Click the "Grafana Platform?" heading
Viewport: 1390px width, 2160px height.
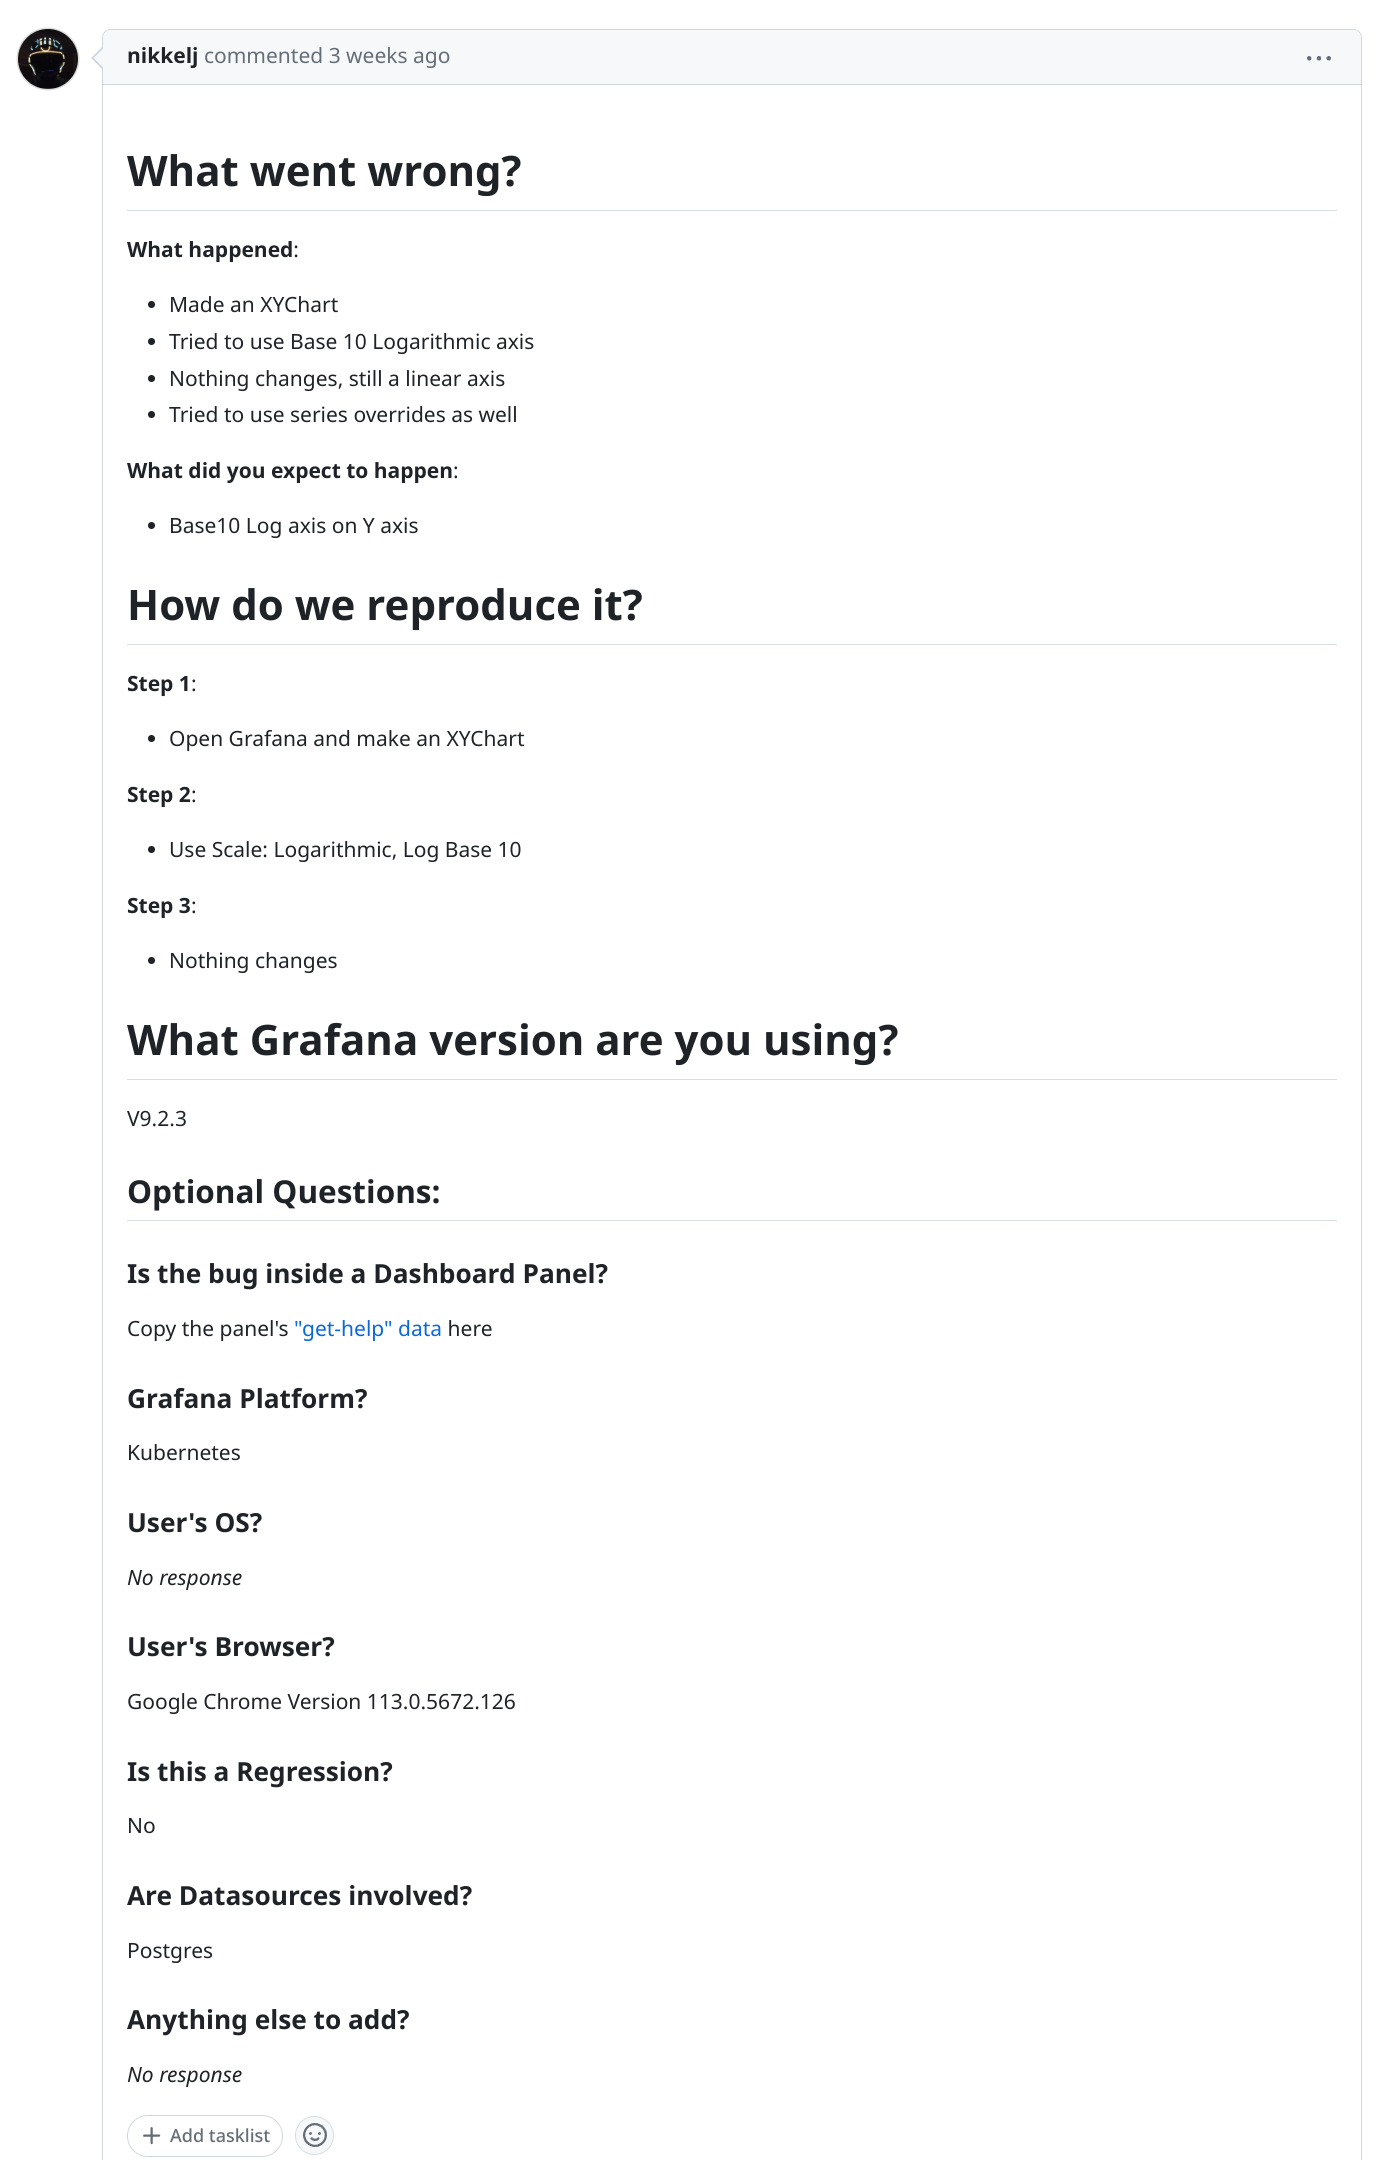(x=247, y=1398)
